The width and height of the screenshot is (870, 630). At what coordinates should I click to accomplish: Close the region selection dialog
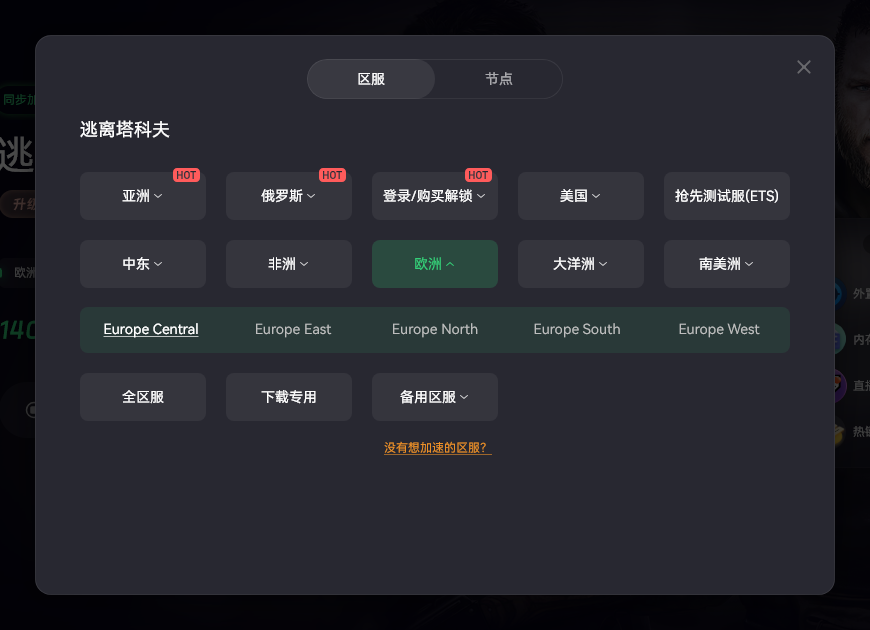coord(803,67)
